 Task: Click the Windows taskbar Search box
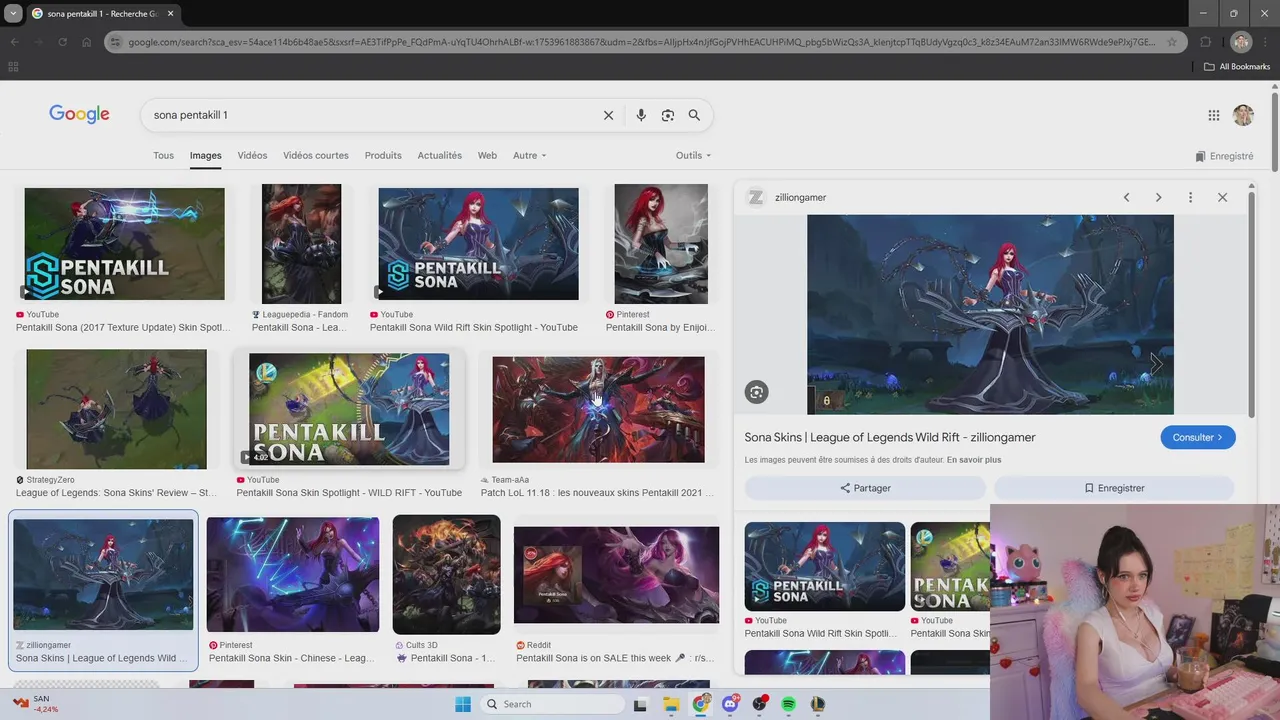point(551,704)
